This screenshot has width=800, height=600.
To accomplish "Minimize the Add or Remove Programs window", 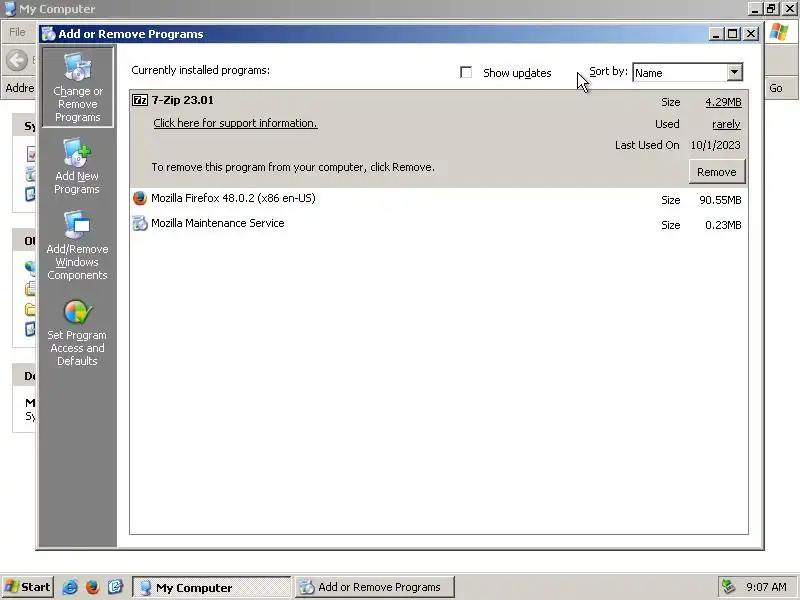I will 716,34.
